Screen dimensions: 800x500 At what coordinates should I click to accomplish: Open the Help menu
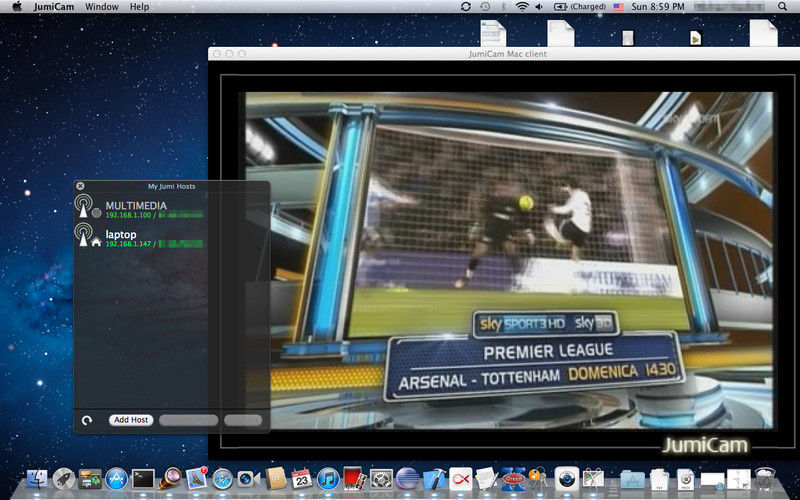point(139,7)
